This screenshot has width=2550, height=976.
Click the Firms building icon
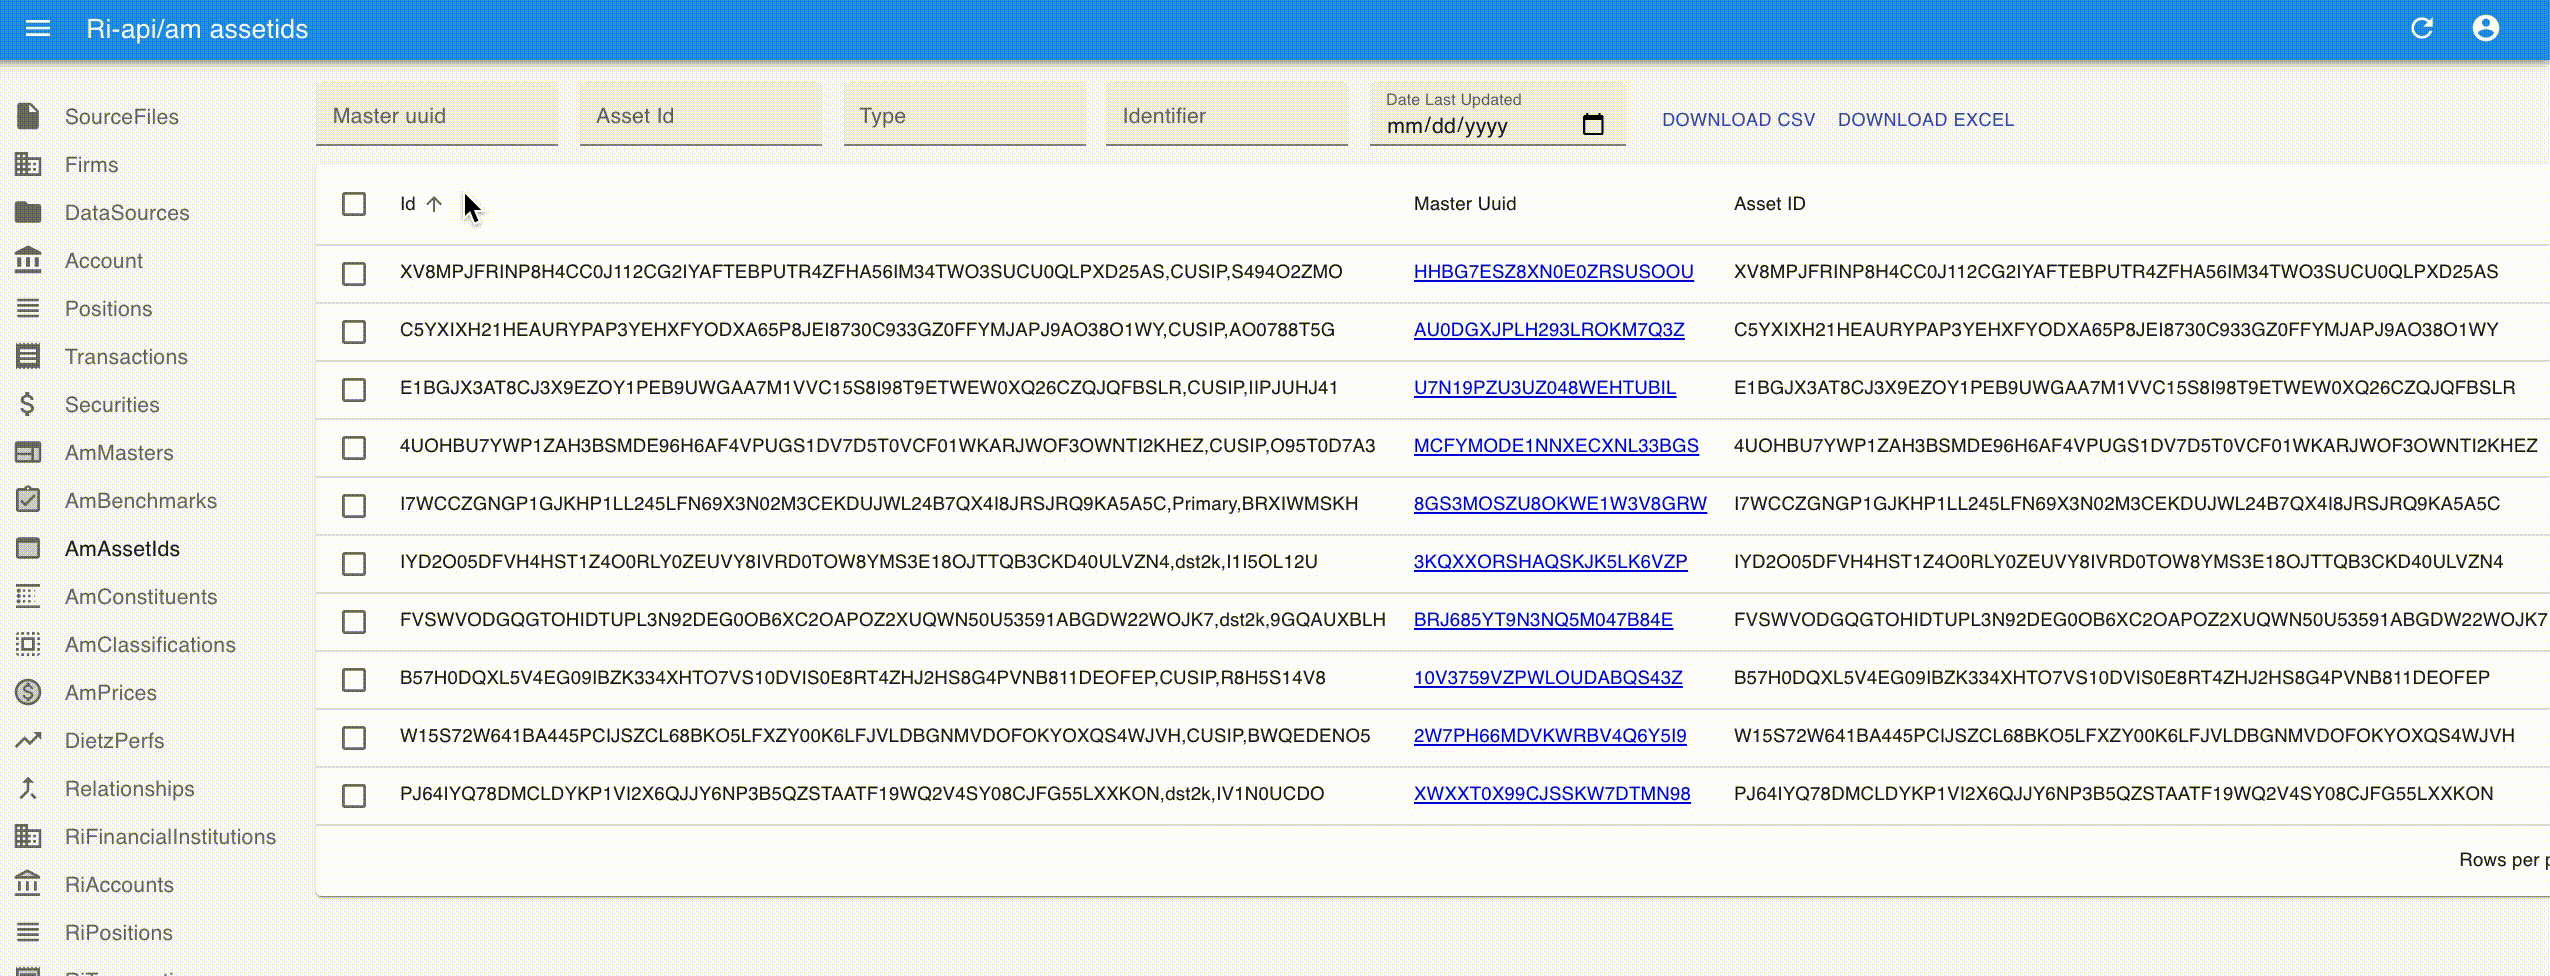pos(28,164)
